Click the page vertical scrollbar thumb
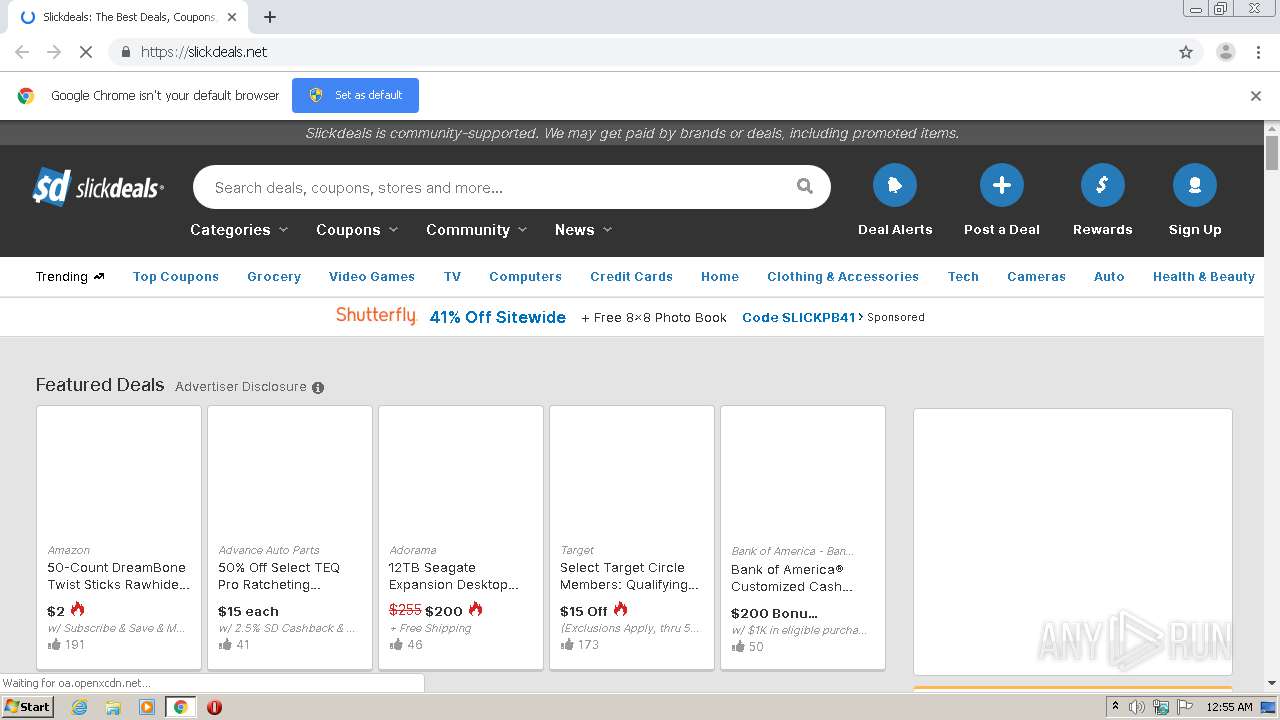 1272,153
